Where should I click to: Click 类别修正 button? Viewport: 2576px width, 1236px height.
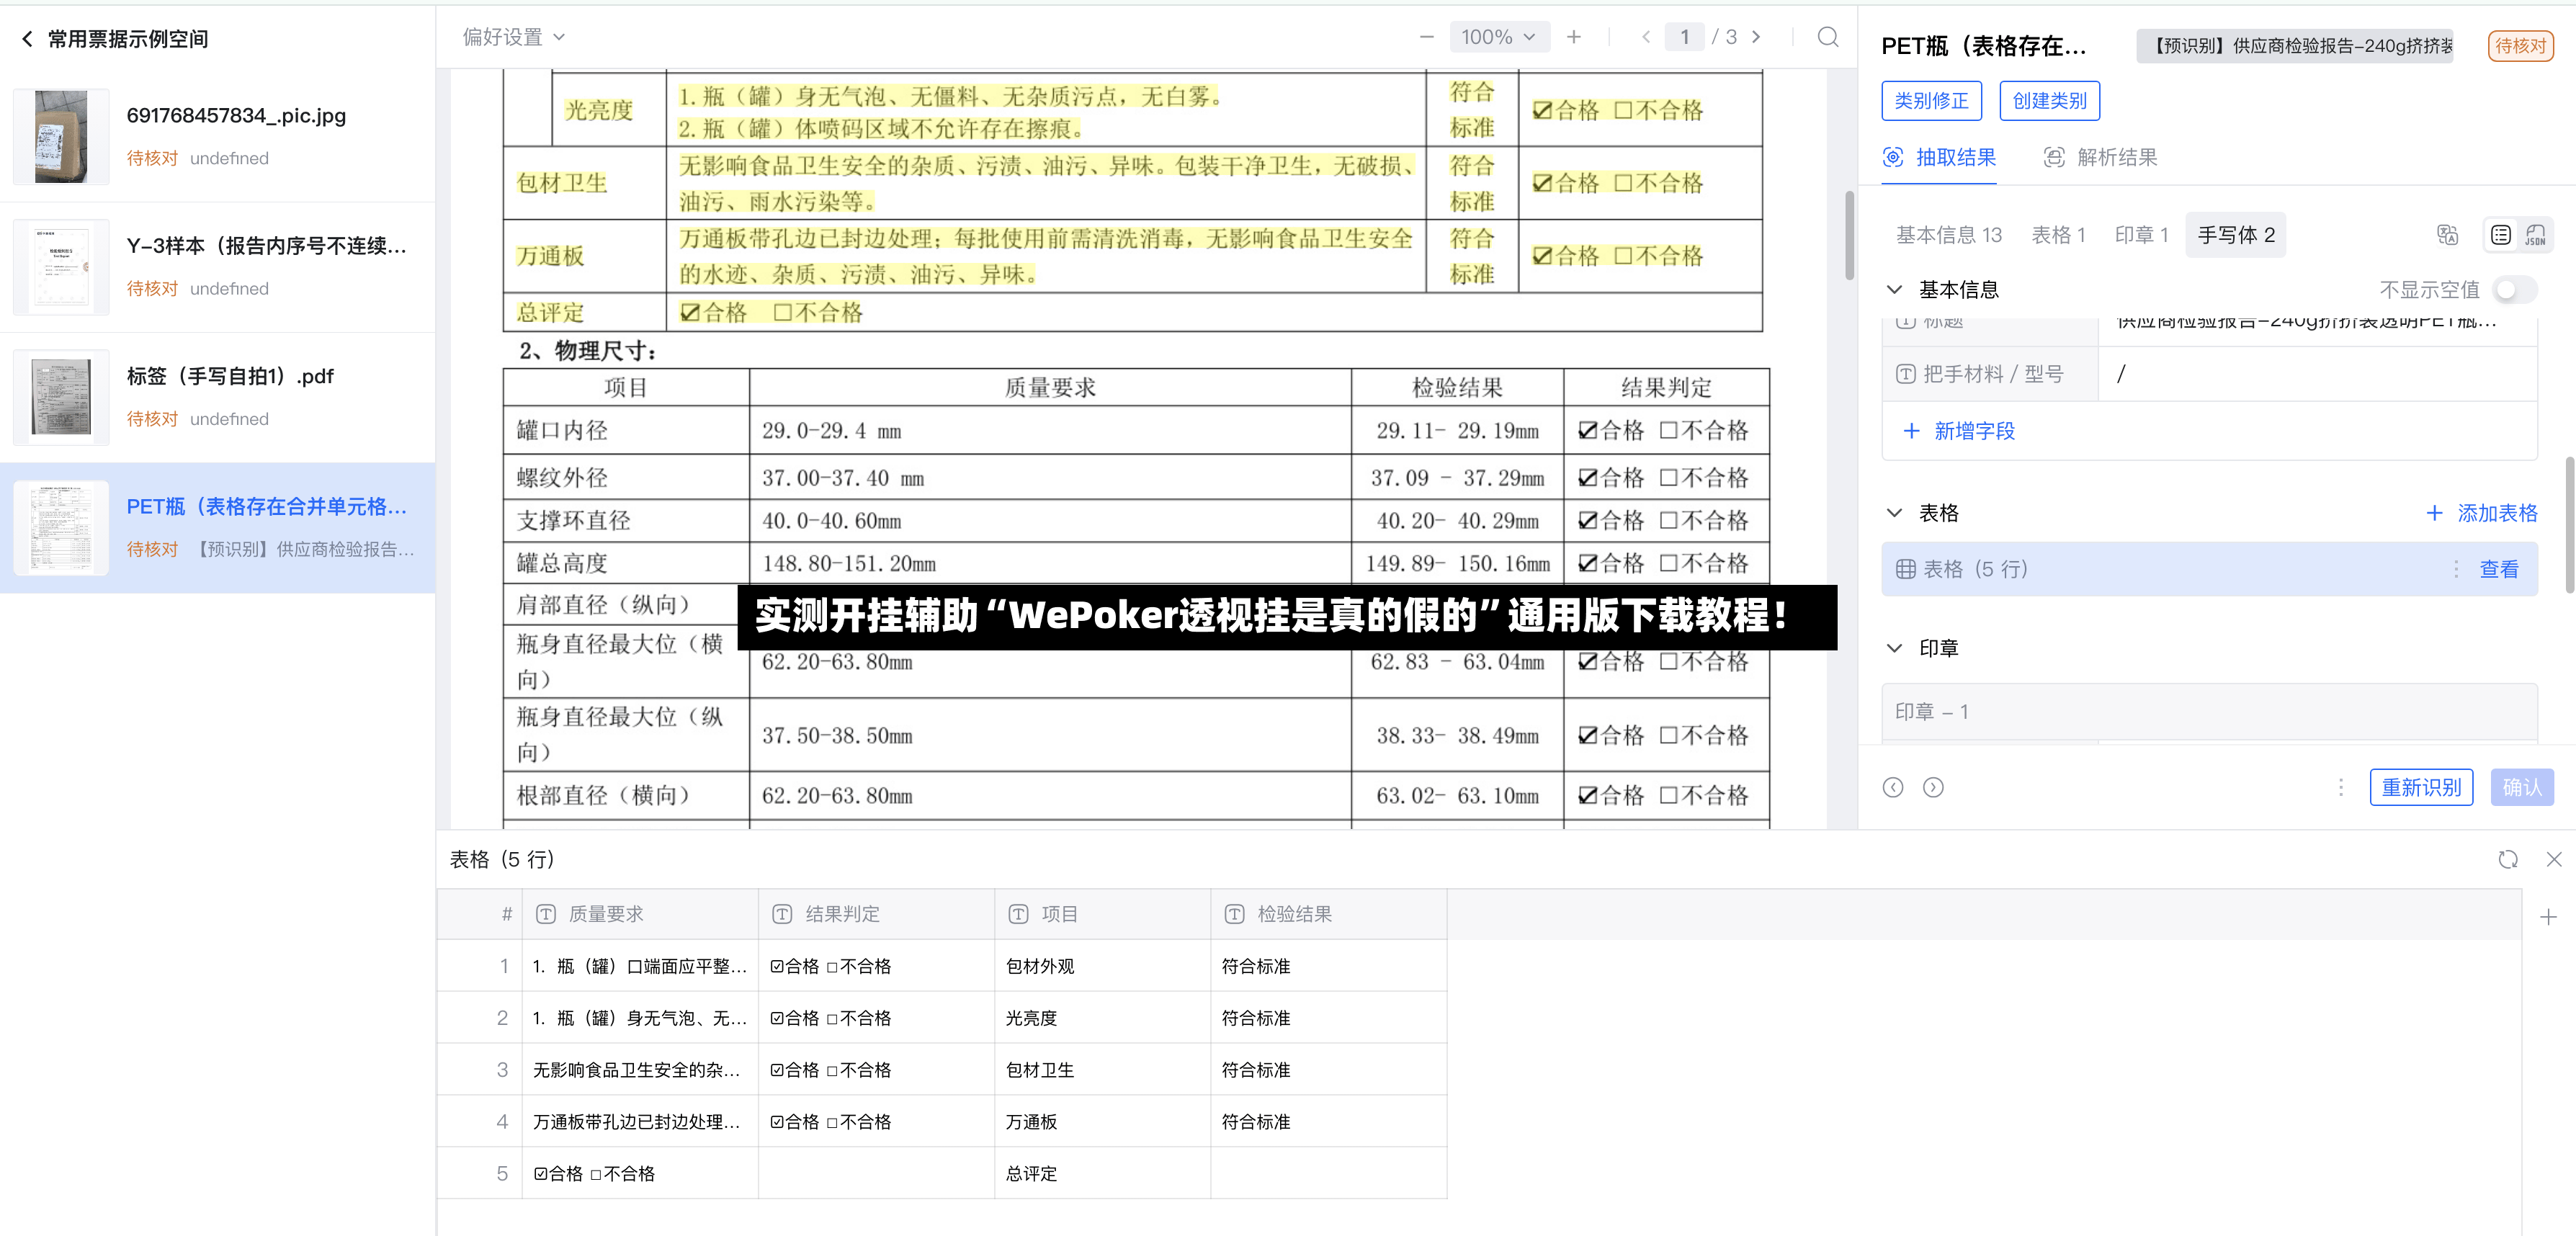click(1931, 101)
